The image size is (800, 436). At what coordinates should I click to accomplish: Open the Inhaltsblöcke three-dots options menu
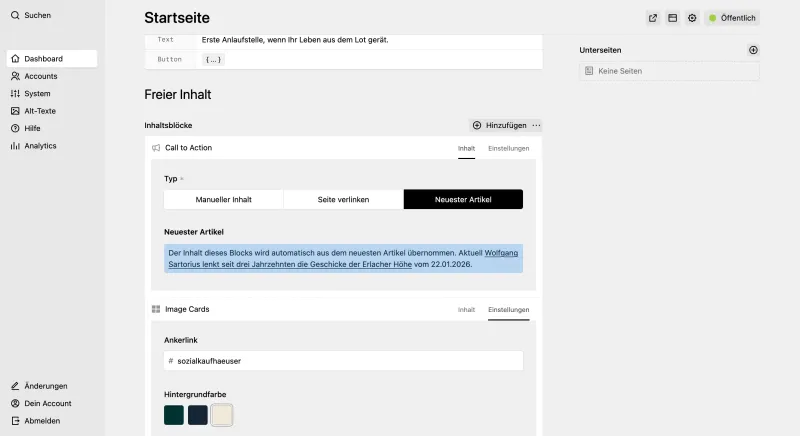[537, 126]
